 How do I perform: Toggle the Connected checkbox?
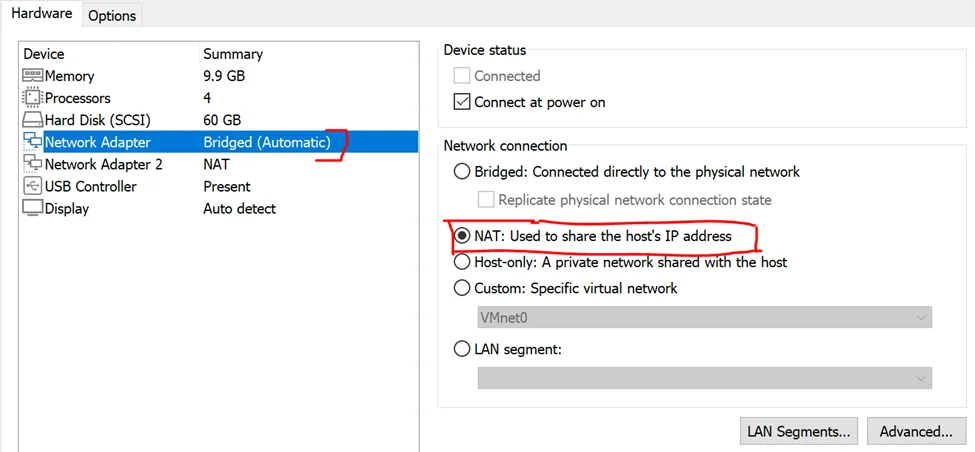click(x=461, y=76)
